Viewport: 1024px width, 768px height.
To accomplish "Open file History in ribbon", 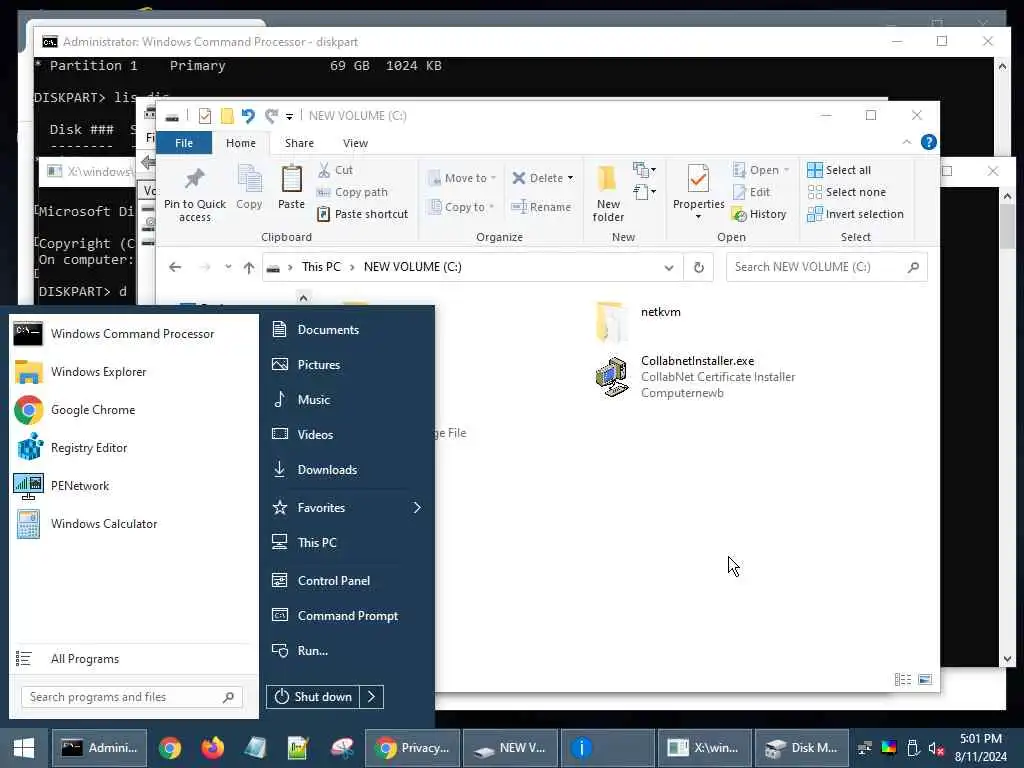I will click(759, 214).
